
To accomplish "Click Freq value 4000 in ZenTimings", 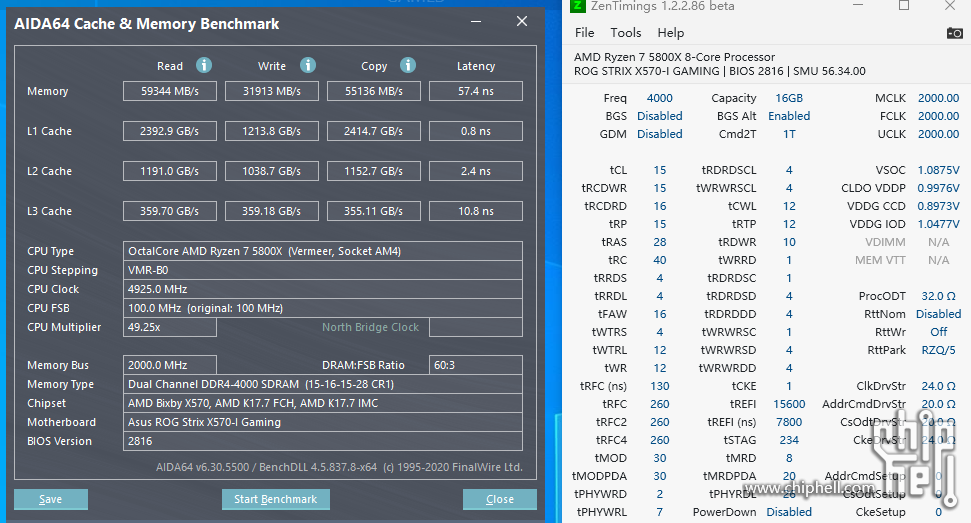I will tap(660, 98).
